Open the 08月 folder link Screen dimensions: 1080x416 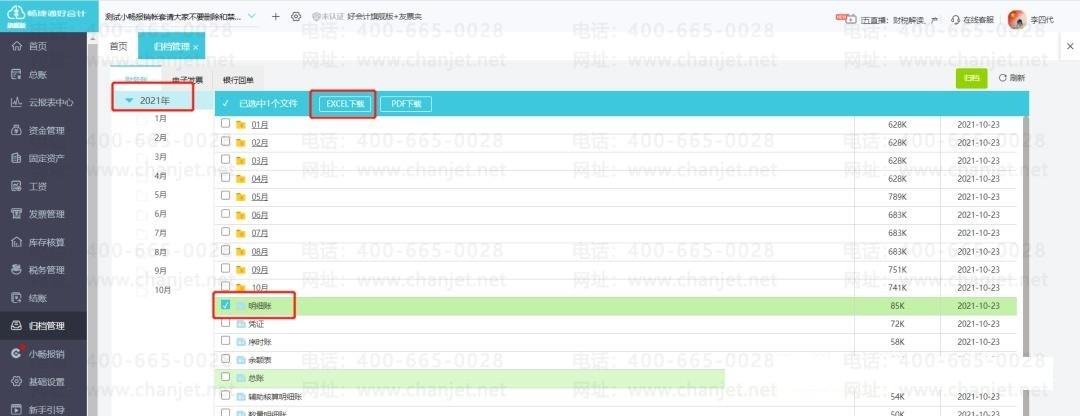click(260, 251)
